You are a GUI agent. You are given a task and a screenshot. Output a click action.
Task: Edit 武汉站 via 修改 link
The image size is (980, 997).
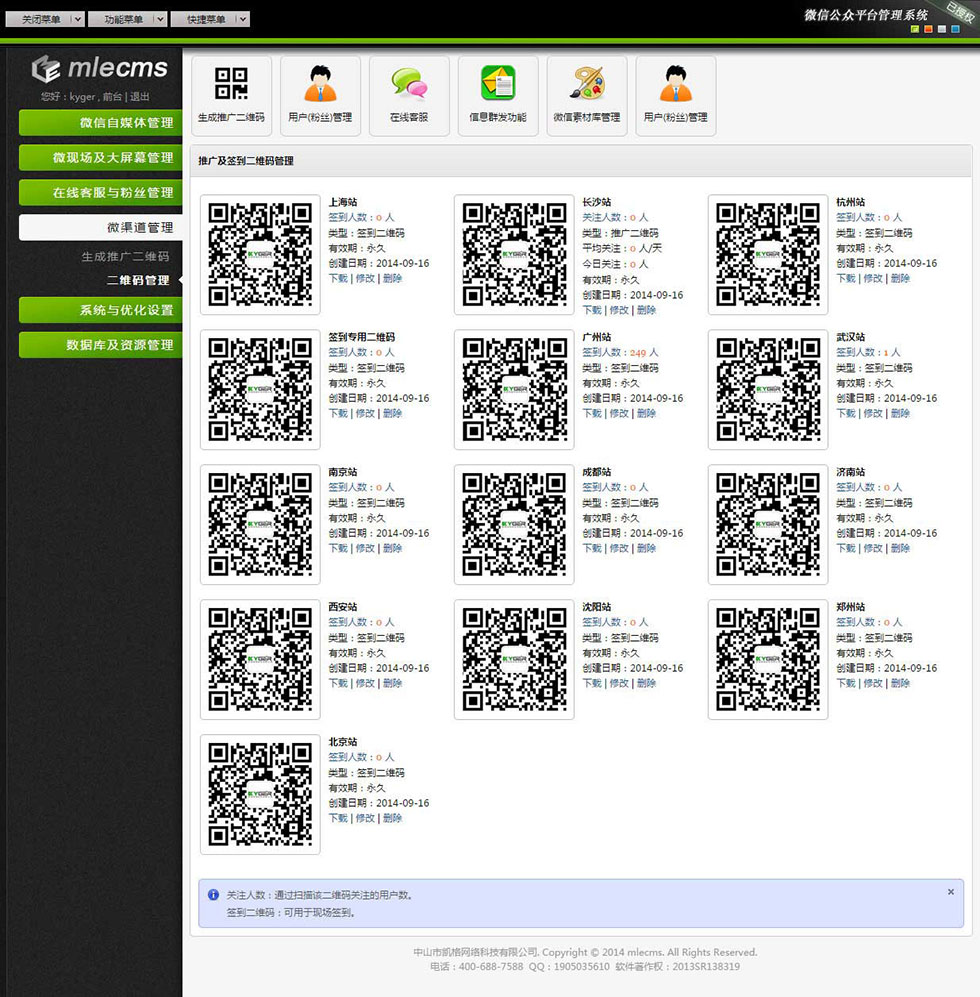[873, 413]
